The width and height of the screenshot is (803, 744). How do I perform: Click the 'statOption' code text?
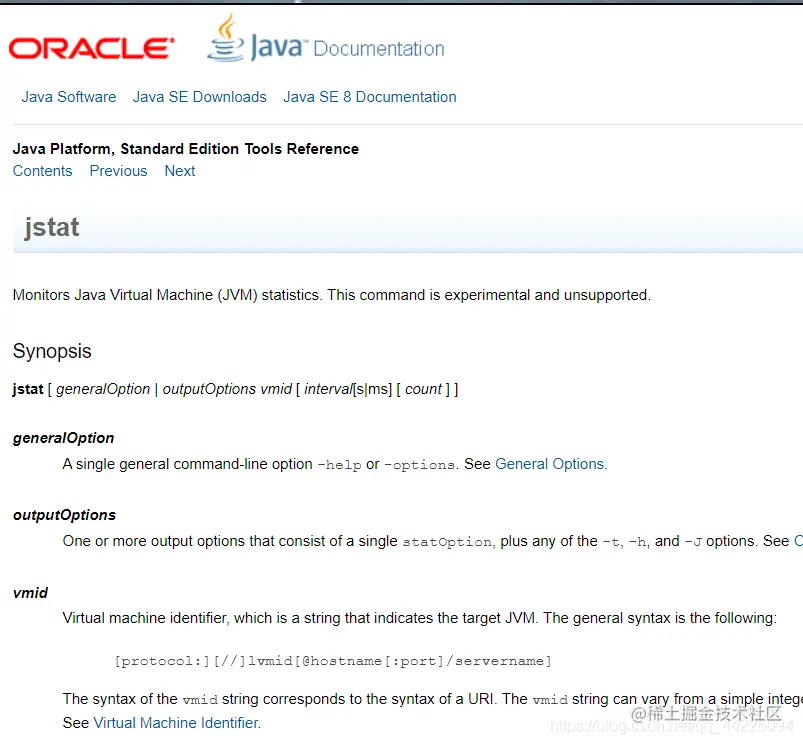pos(447,542)
